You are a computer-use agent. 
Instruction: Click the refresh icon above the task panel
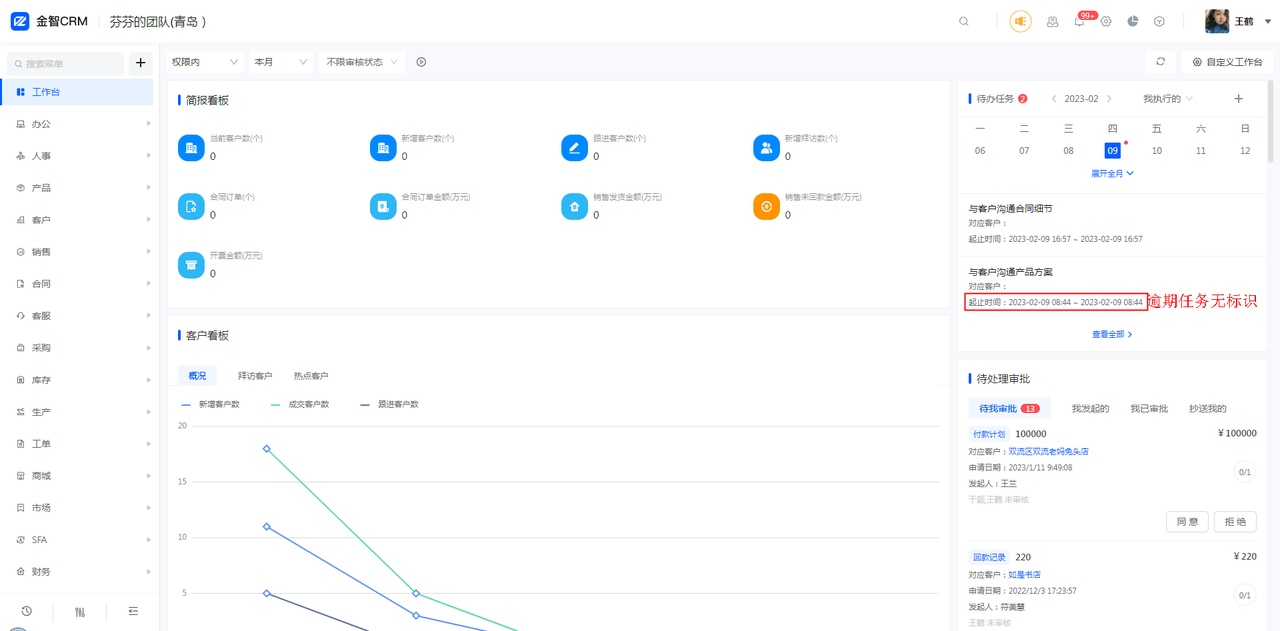(1160, 62)
